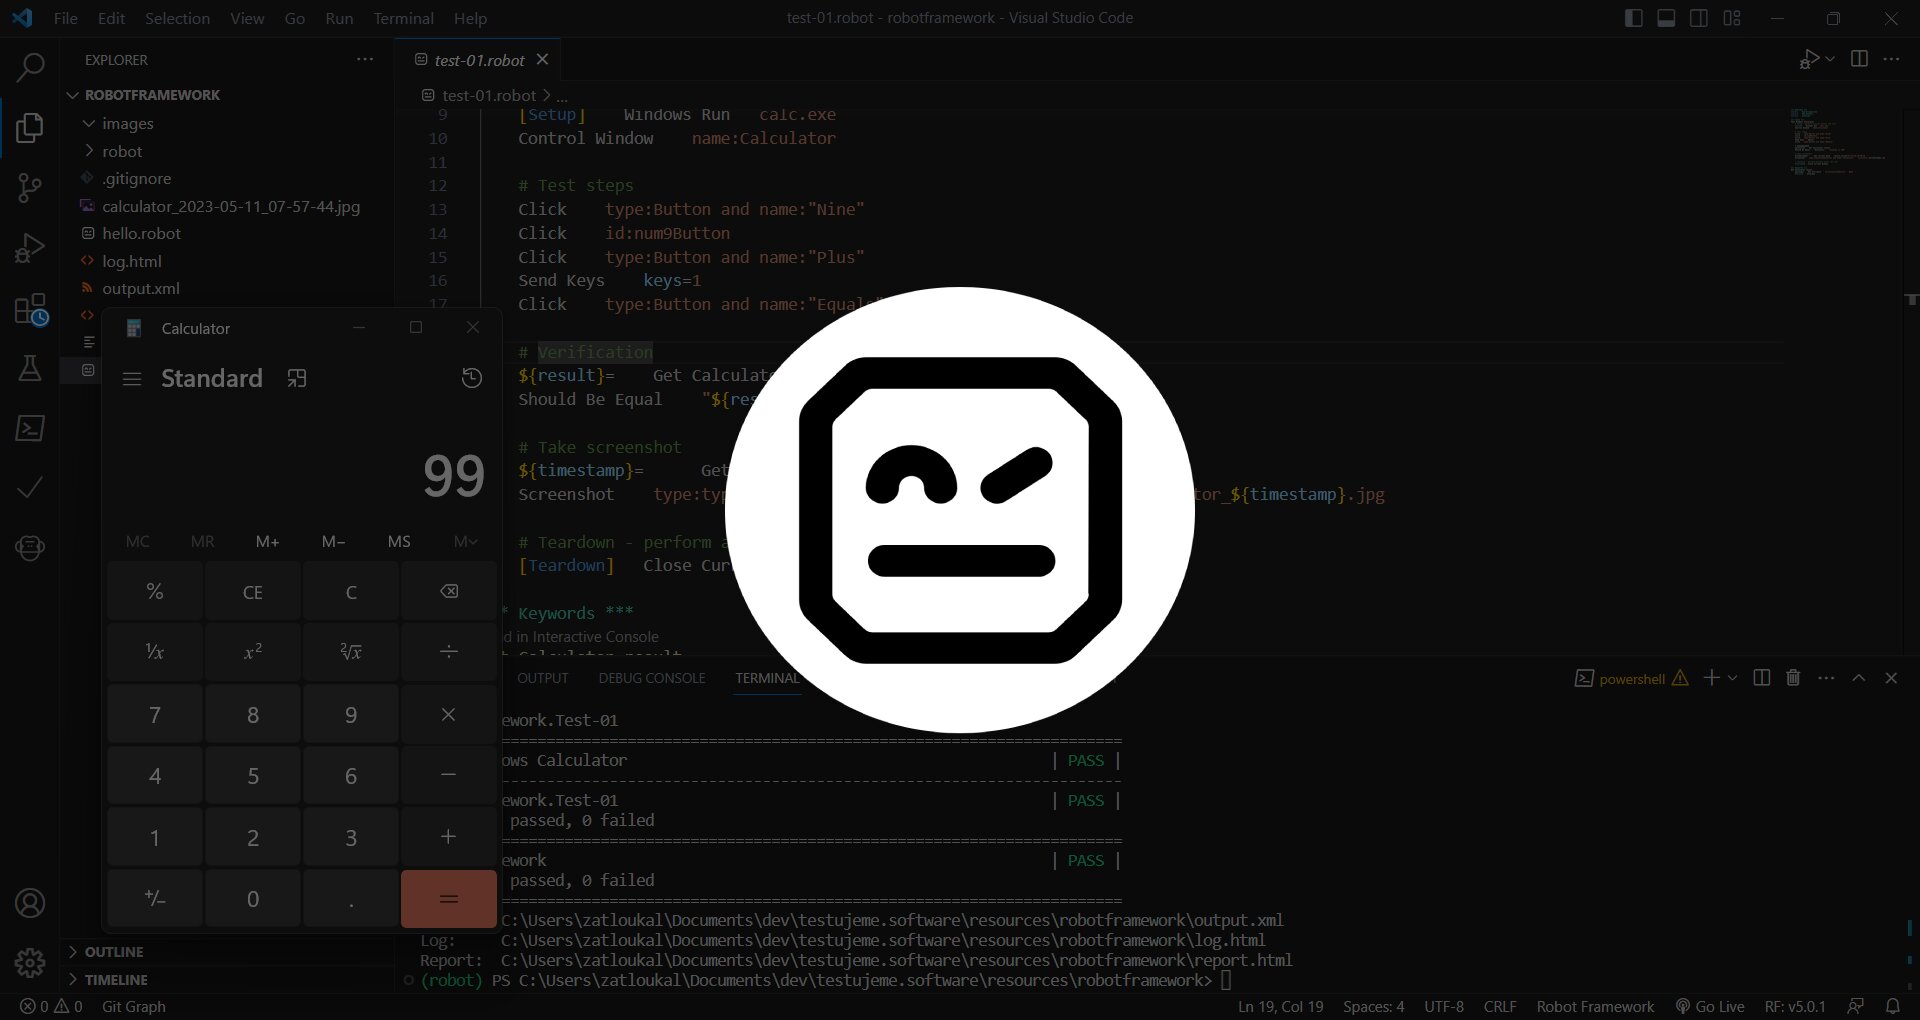The height and width of the screenshot is (1020, 1920).
Task: Open the new terminal launch profile dropdown
Action: [1733, 678]
